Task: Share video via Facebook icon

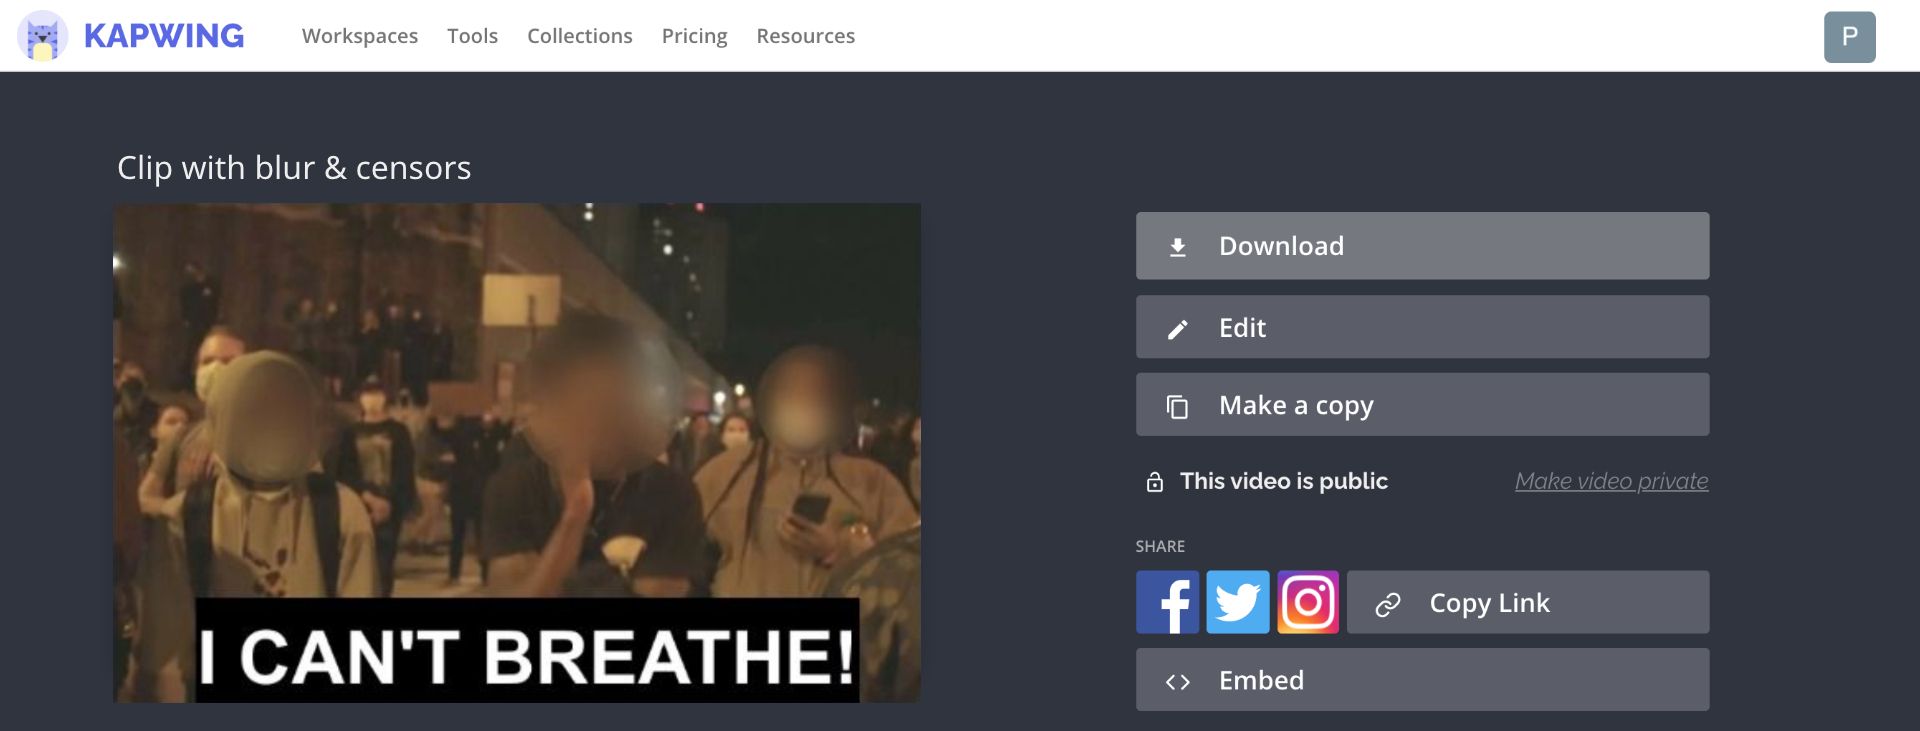Action: pyautogui.click(x=1167, y=602)
